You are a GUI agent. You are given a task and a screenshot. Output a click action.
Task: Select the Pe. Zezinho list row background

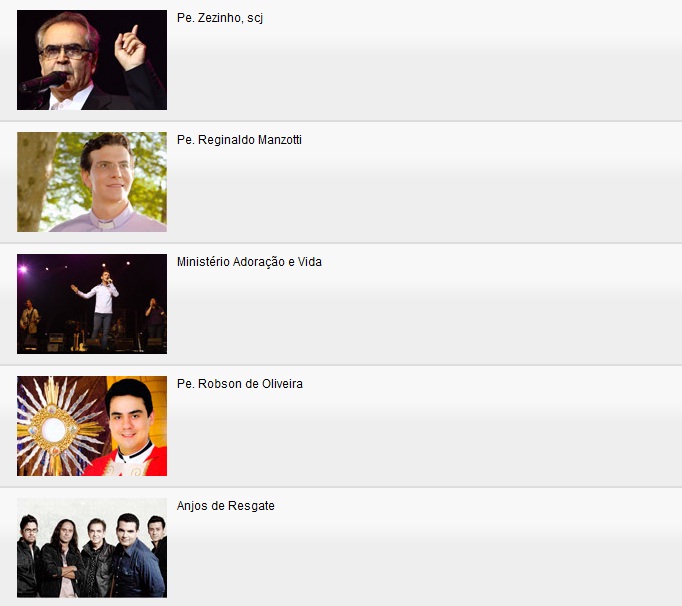[341, 60]
